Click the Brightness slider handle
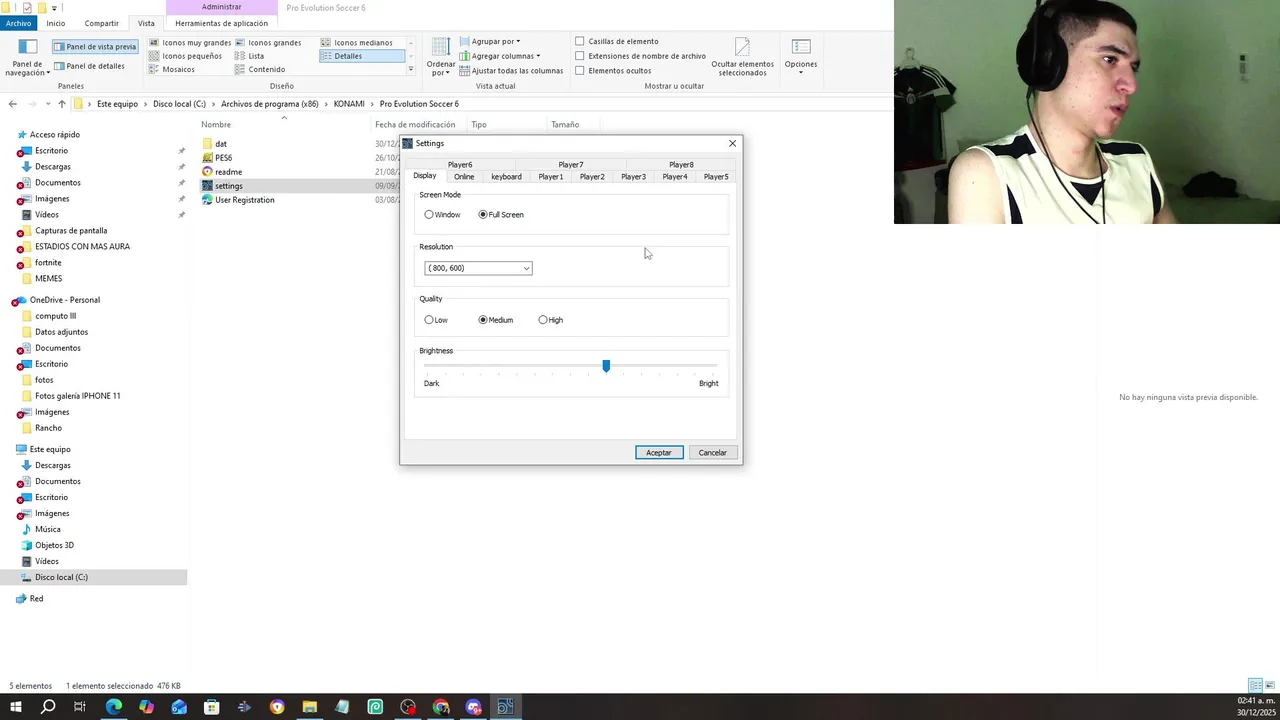1280x720 pixels. (606, 367)
